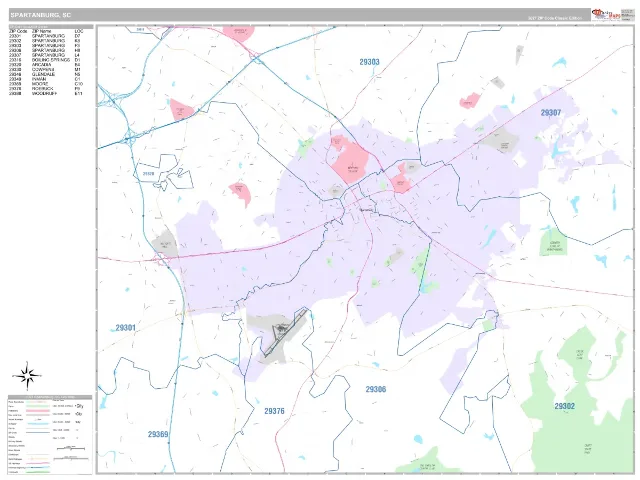This screenshot has height=480, width=640.
Task: Select the 29306 ZIP label on map
Action: [376, 389]
